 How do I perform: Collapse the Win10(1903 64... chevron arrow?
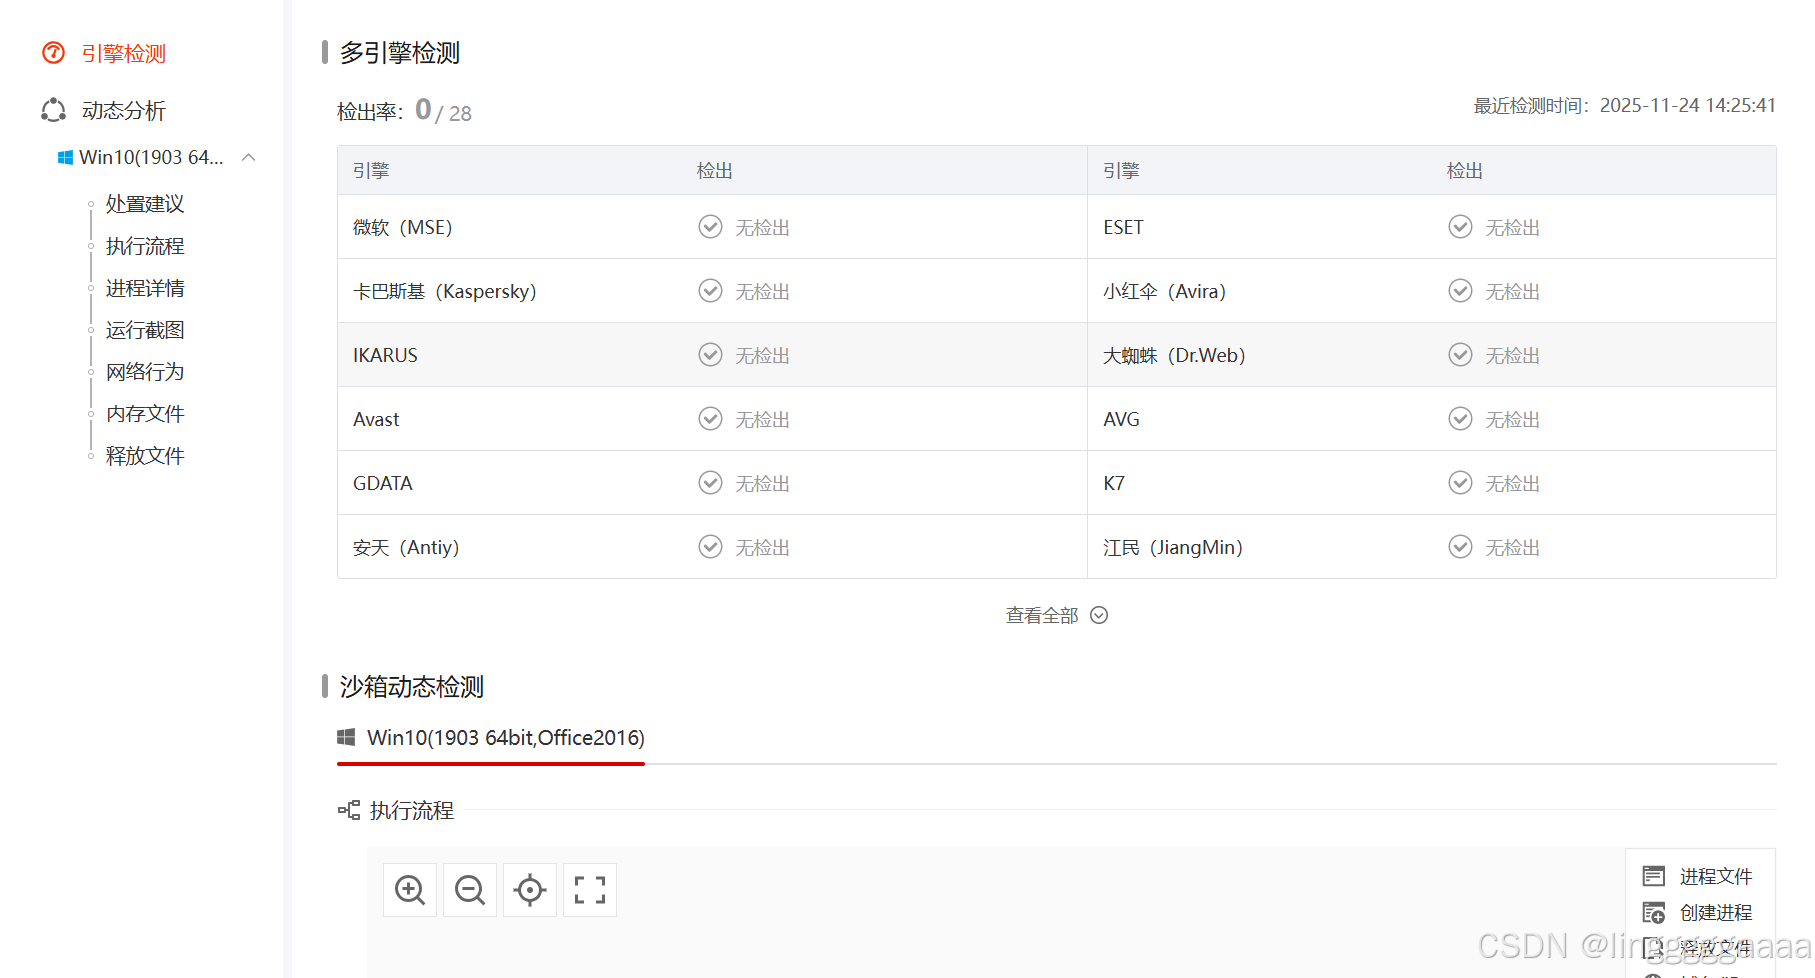[x=249, y=157]
